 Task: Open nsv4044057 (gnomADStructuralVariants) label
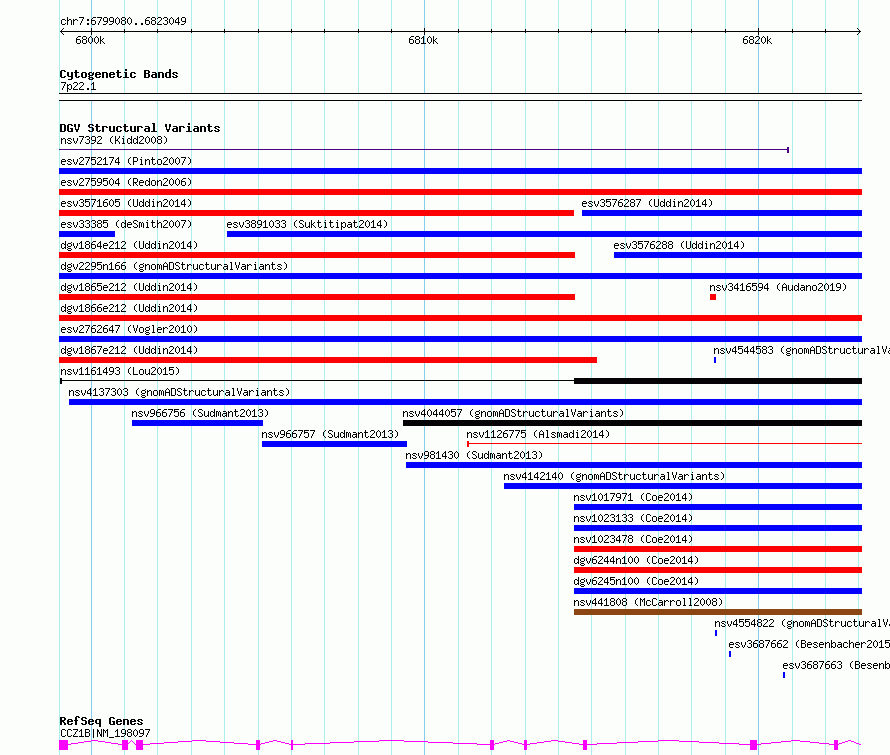point(513,413)
